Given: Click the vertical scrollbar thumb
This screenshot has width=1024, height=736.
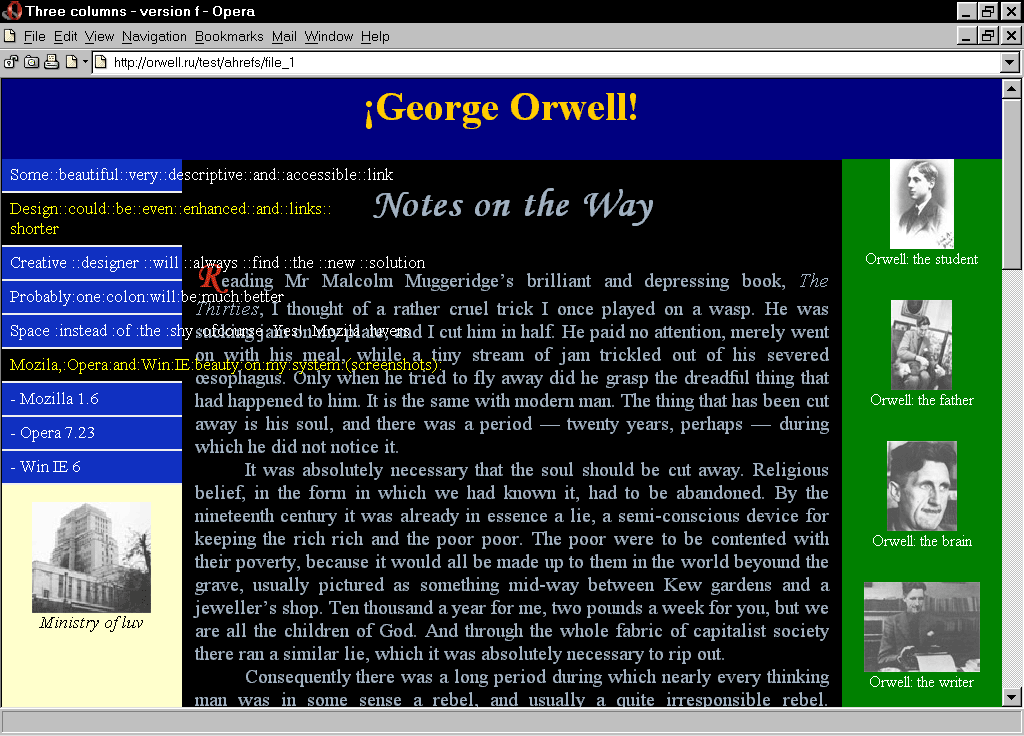Looking at the screenshot, I should click(x=1011, y=184).
